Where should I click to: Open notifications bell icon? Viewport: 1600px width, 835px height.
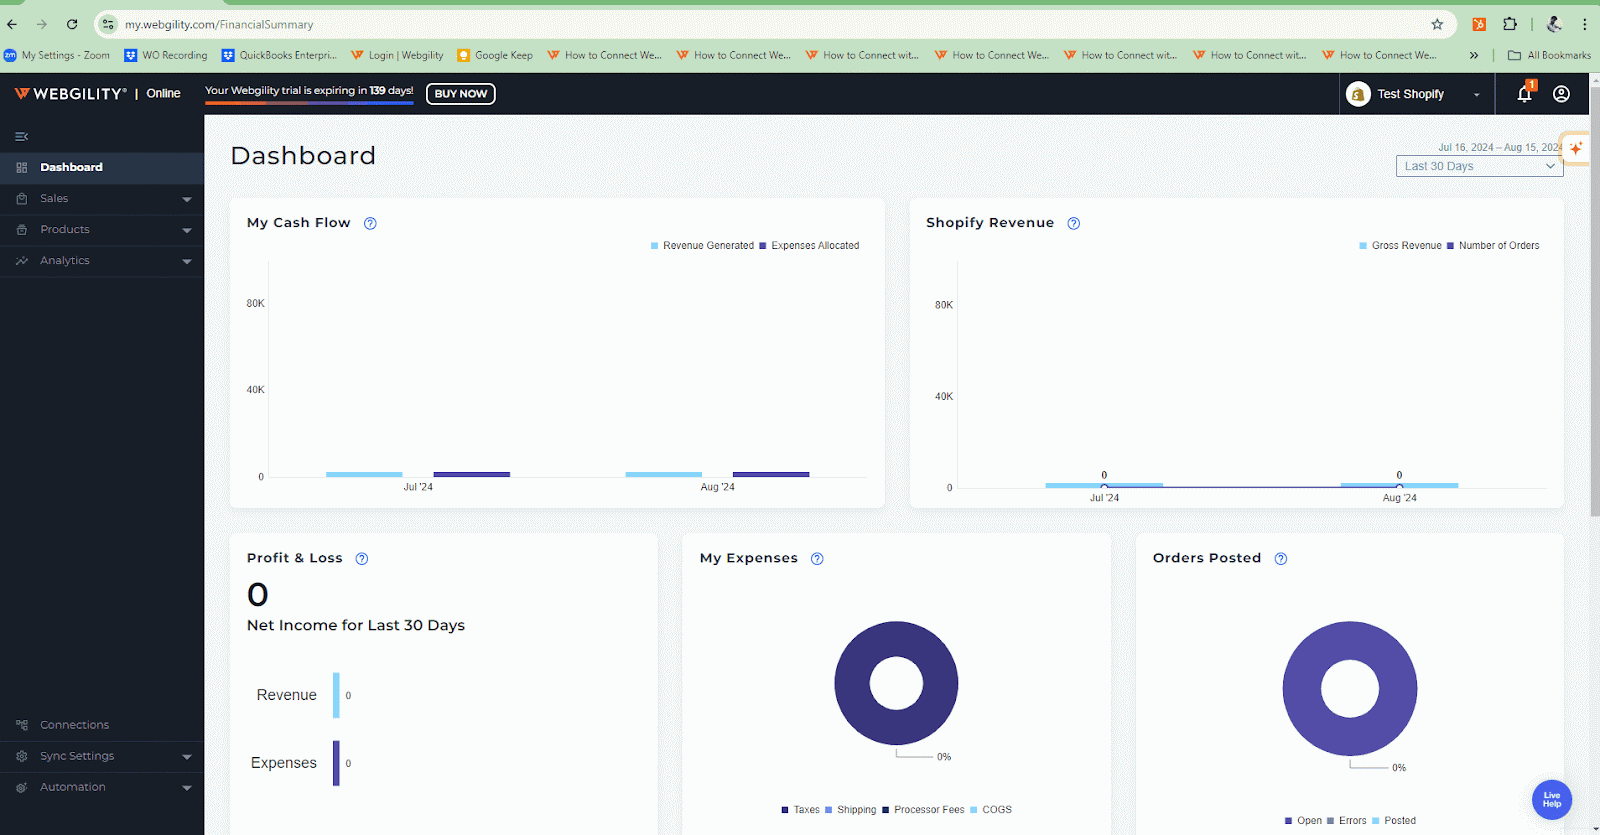[x=1524, y=94]
